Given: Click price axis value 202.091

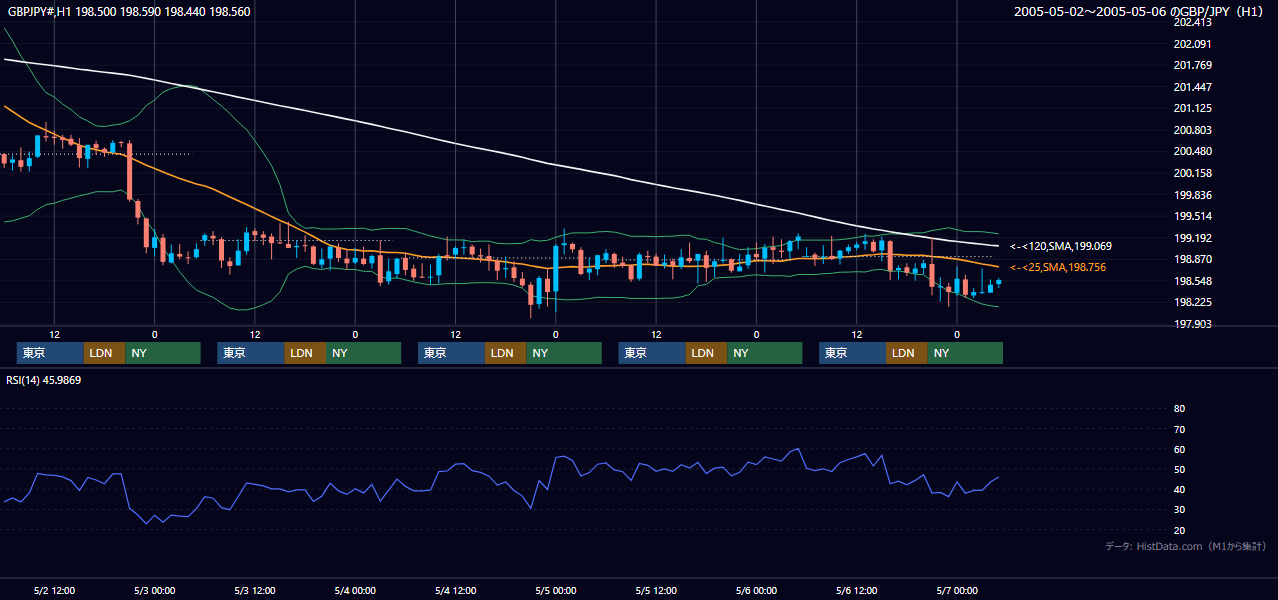Looking at the screenshot, I should 1193,44.
